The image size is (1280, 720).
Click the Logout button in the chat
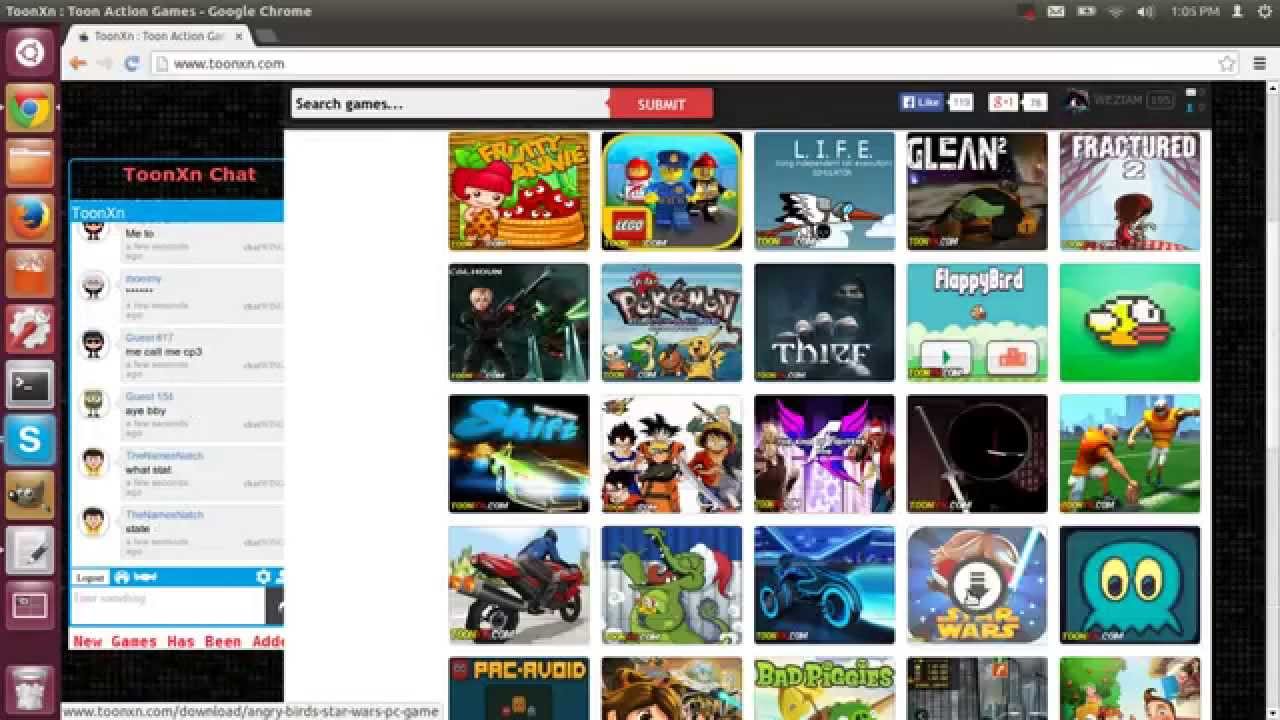click(x=90, y=577)
